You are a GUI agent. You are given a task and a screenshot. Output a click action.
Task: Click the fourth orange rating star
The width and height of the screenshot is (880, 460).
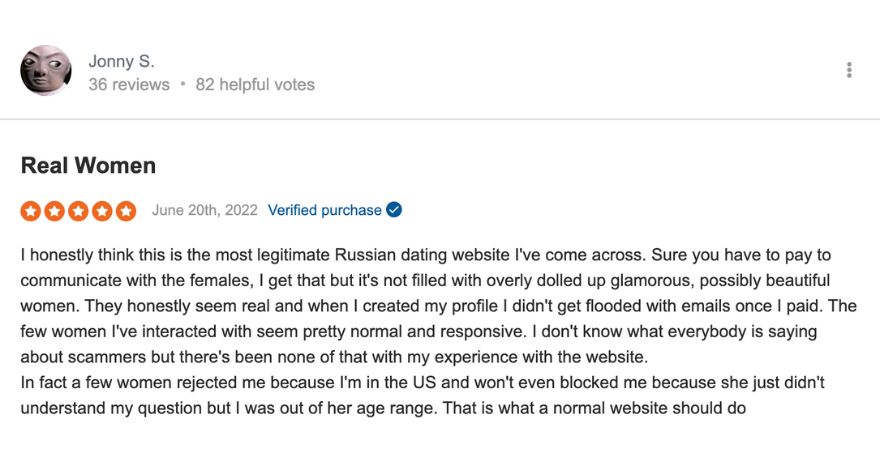click(x=102, y=211)
